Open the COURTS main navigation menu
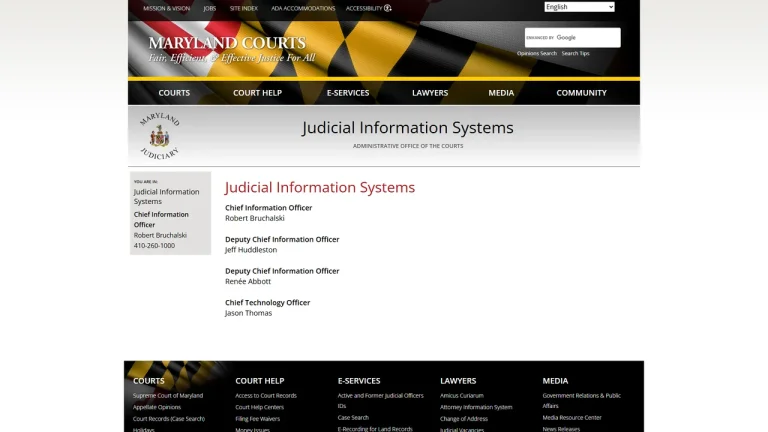The height and width of the screenshot is (432, 768). tap(174, 93)
